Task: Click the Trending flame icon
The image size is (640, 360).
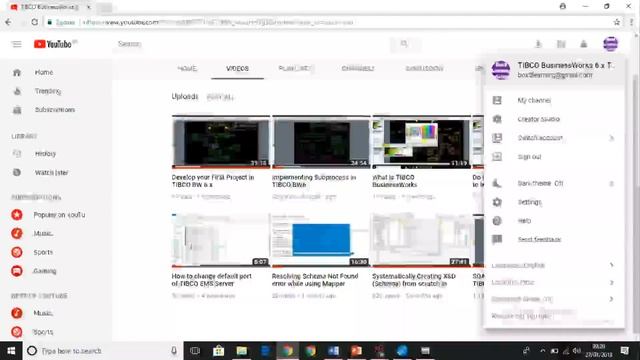Action: (x=17, y=91)
